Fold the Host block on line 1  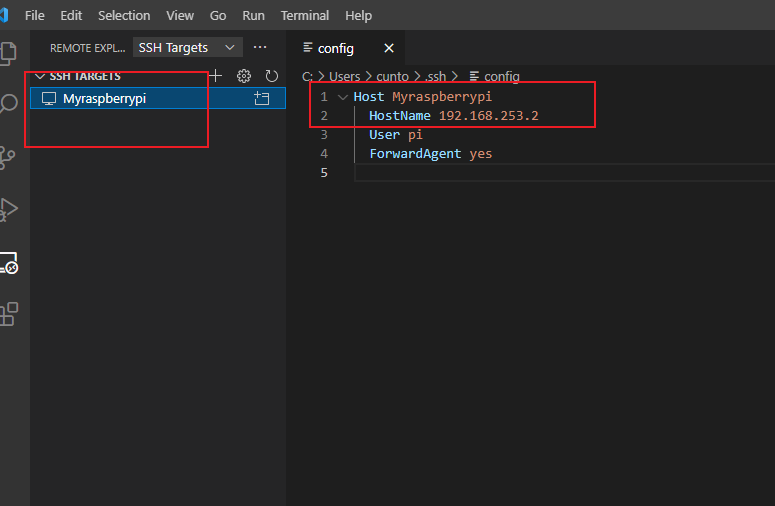pos(343,97)
